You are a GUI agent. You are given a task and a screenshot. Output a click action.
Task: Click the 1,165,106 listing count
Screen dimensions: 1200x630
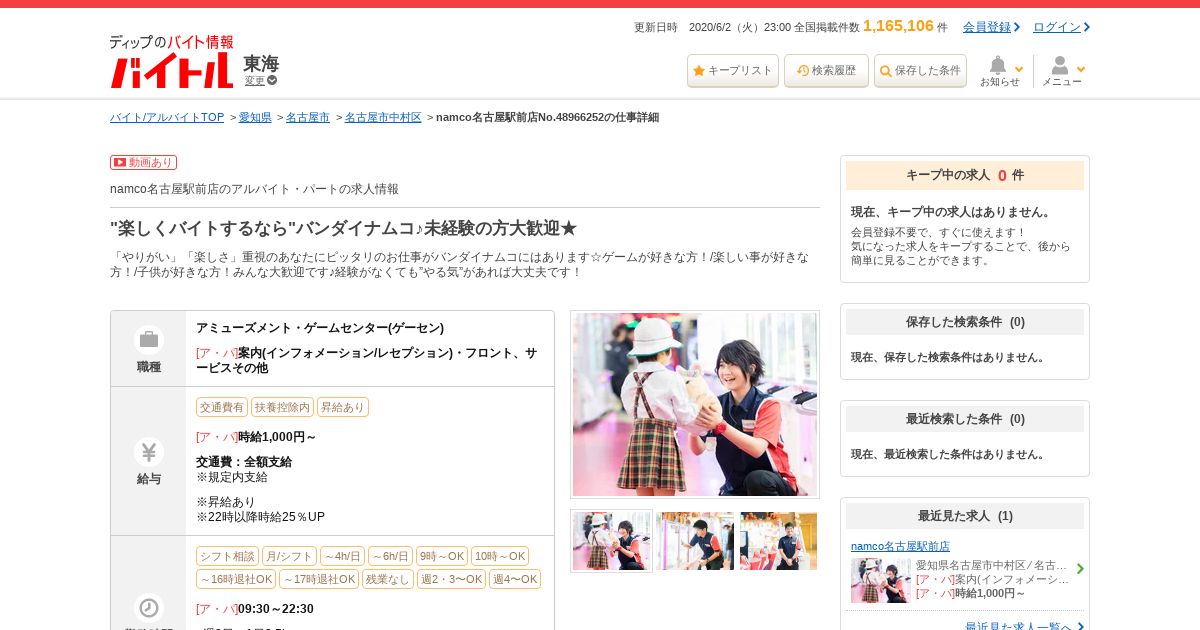click(898, 26)
